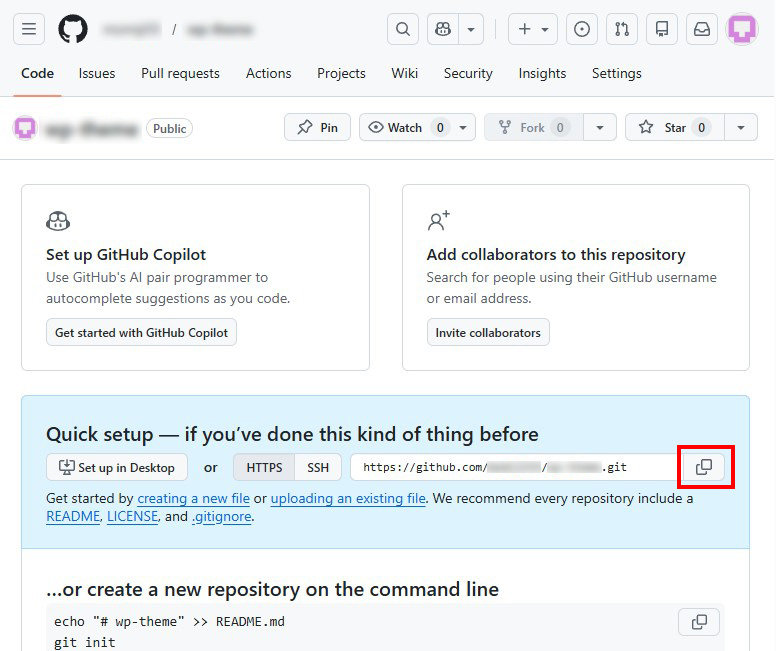Click Invite collaborators button
Viewport: 776px width, 651px height.
(488, 332)
